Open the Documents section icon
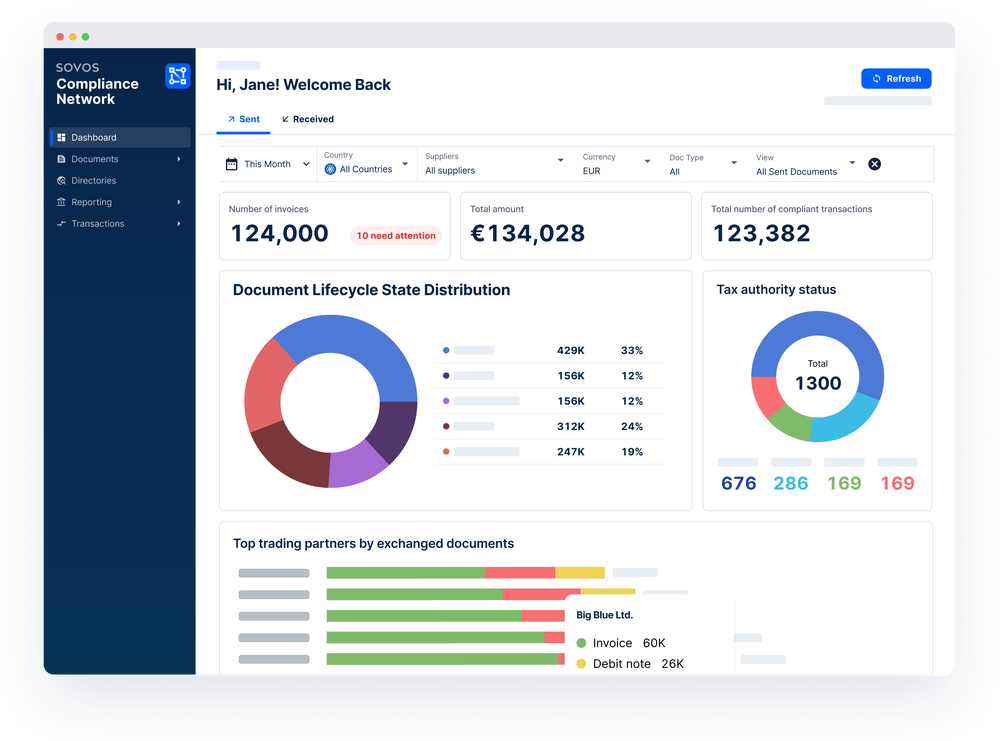 point(64,159)
